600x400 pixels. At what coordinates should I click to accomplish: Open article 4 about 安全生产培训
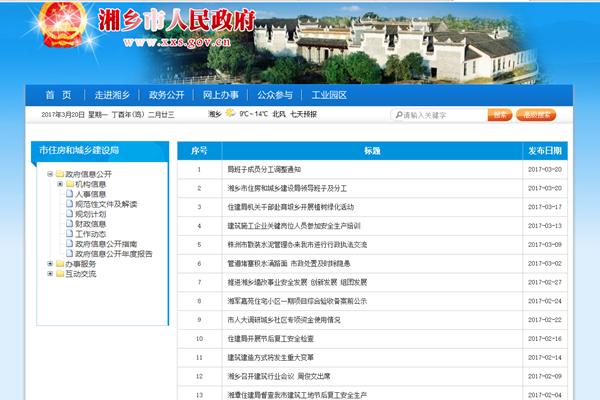pyautogui.click(x=294, y=226)
